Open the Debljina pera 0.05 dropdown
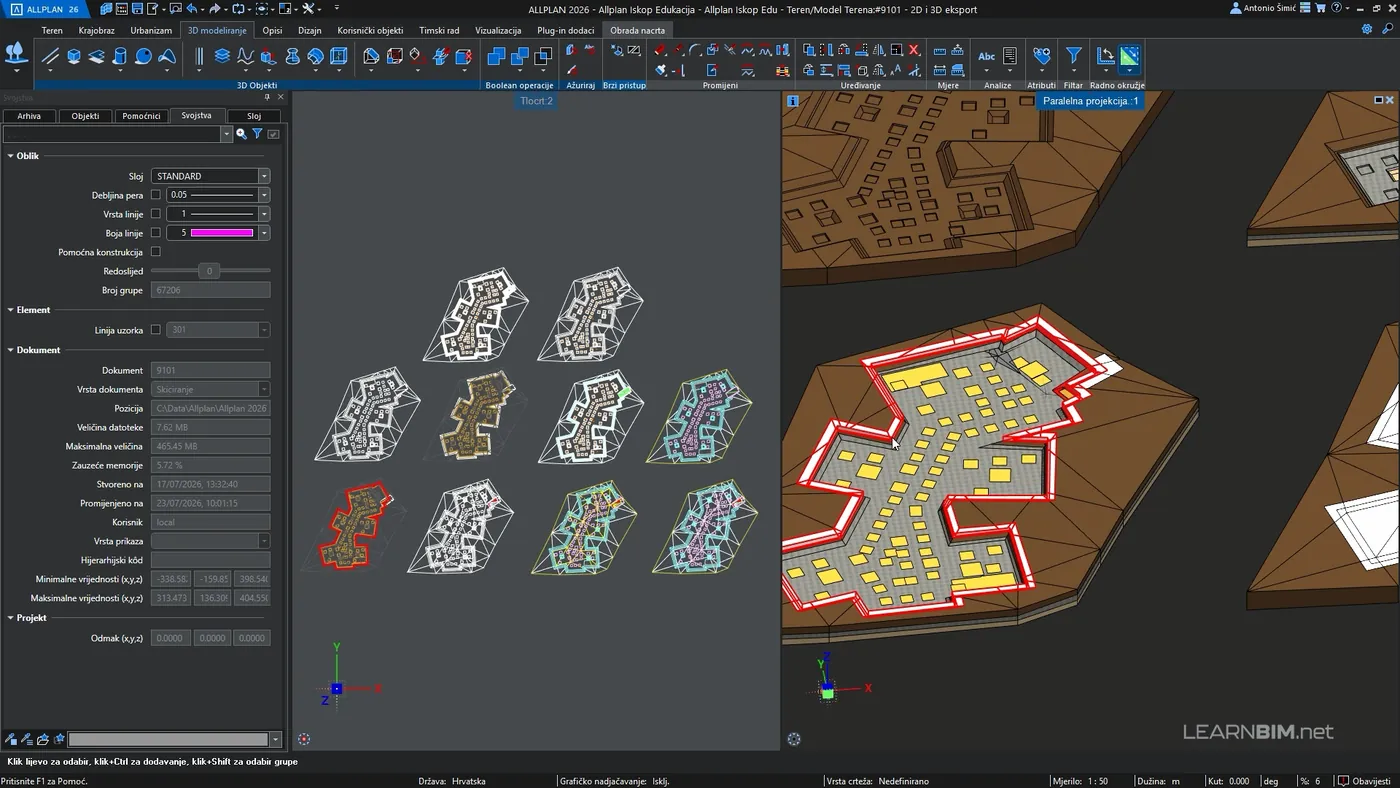The image size is (1400, 788). pyautogui.click(x=264, y=195)
